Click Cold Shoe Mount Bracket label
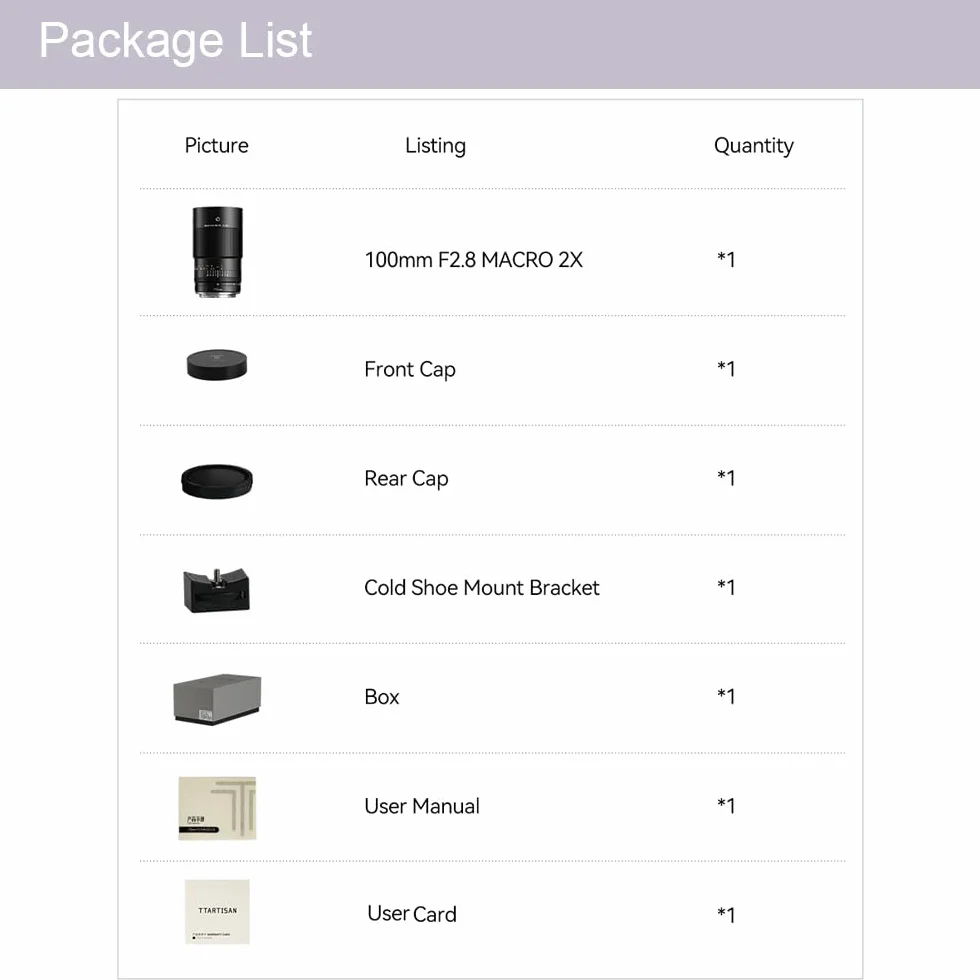 click(x=481, y=588)
